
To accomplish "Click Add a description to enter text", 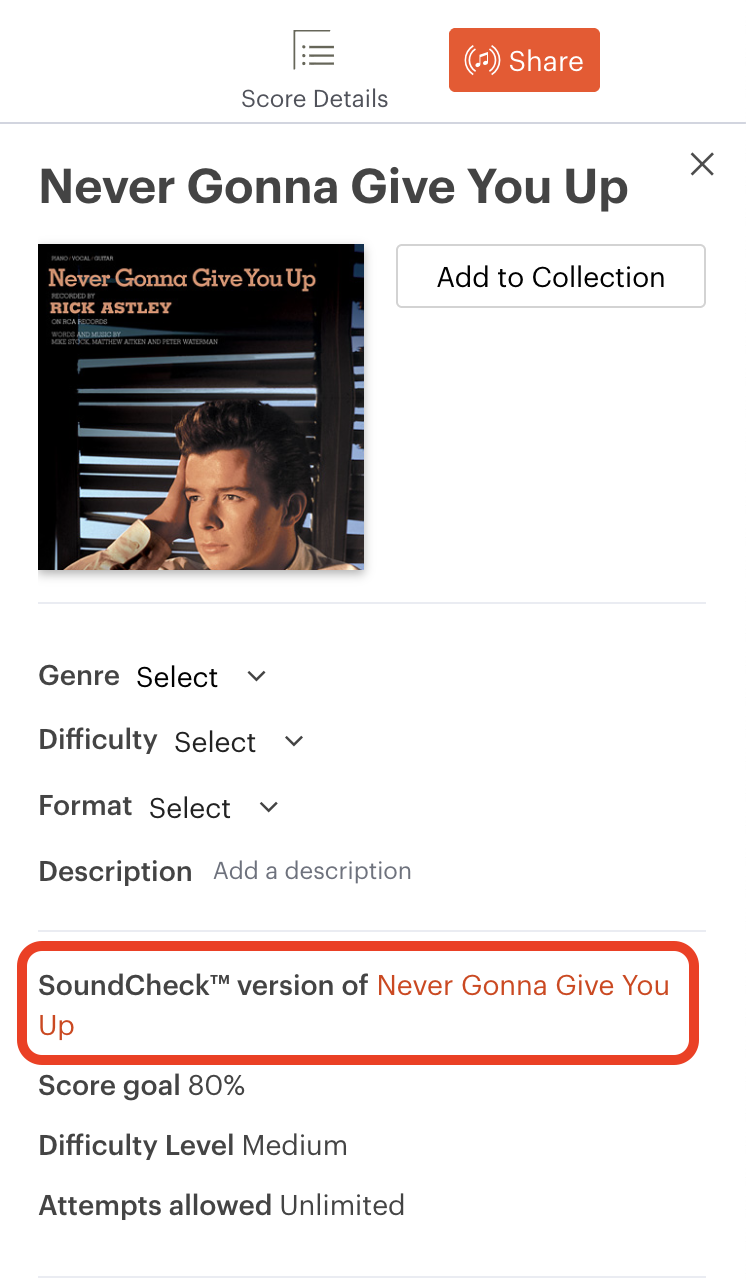I will point(311,870).
